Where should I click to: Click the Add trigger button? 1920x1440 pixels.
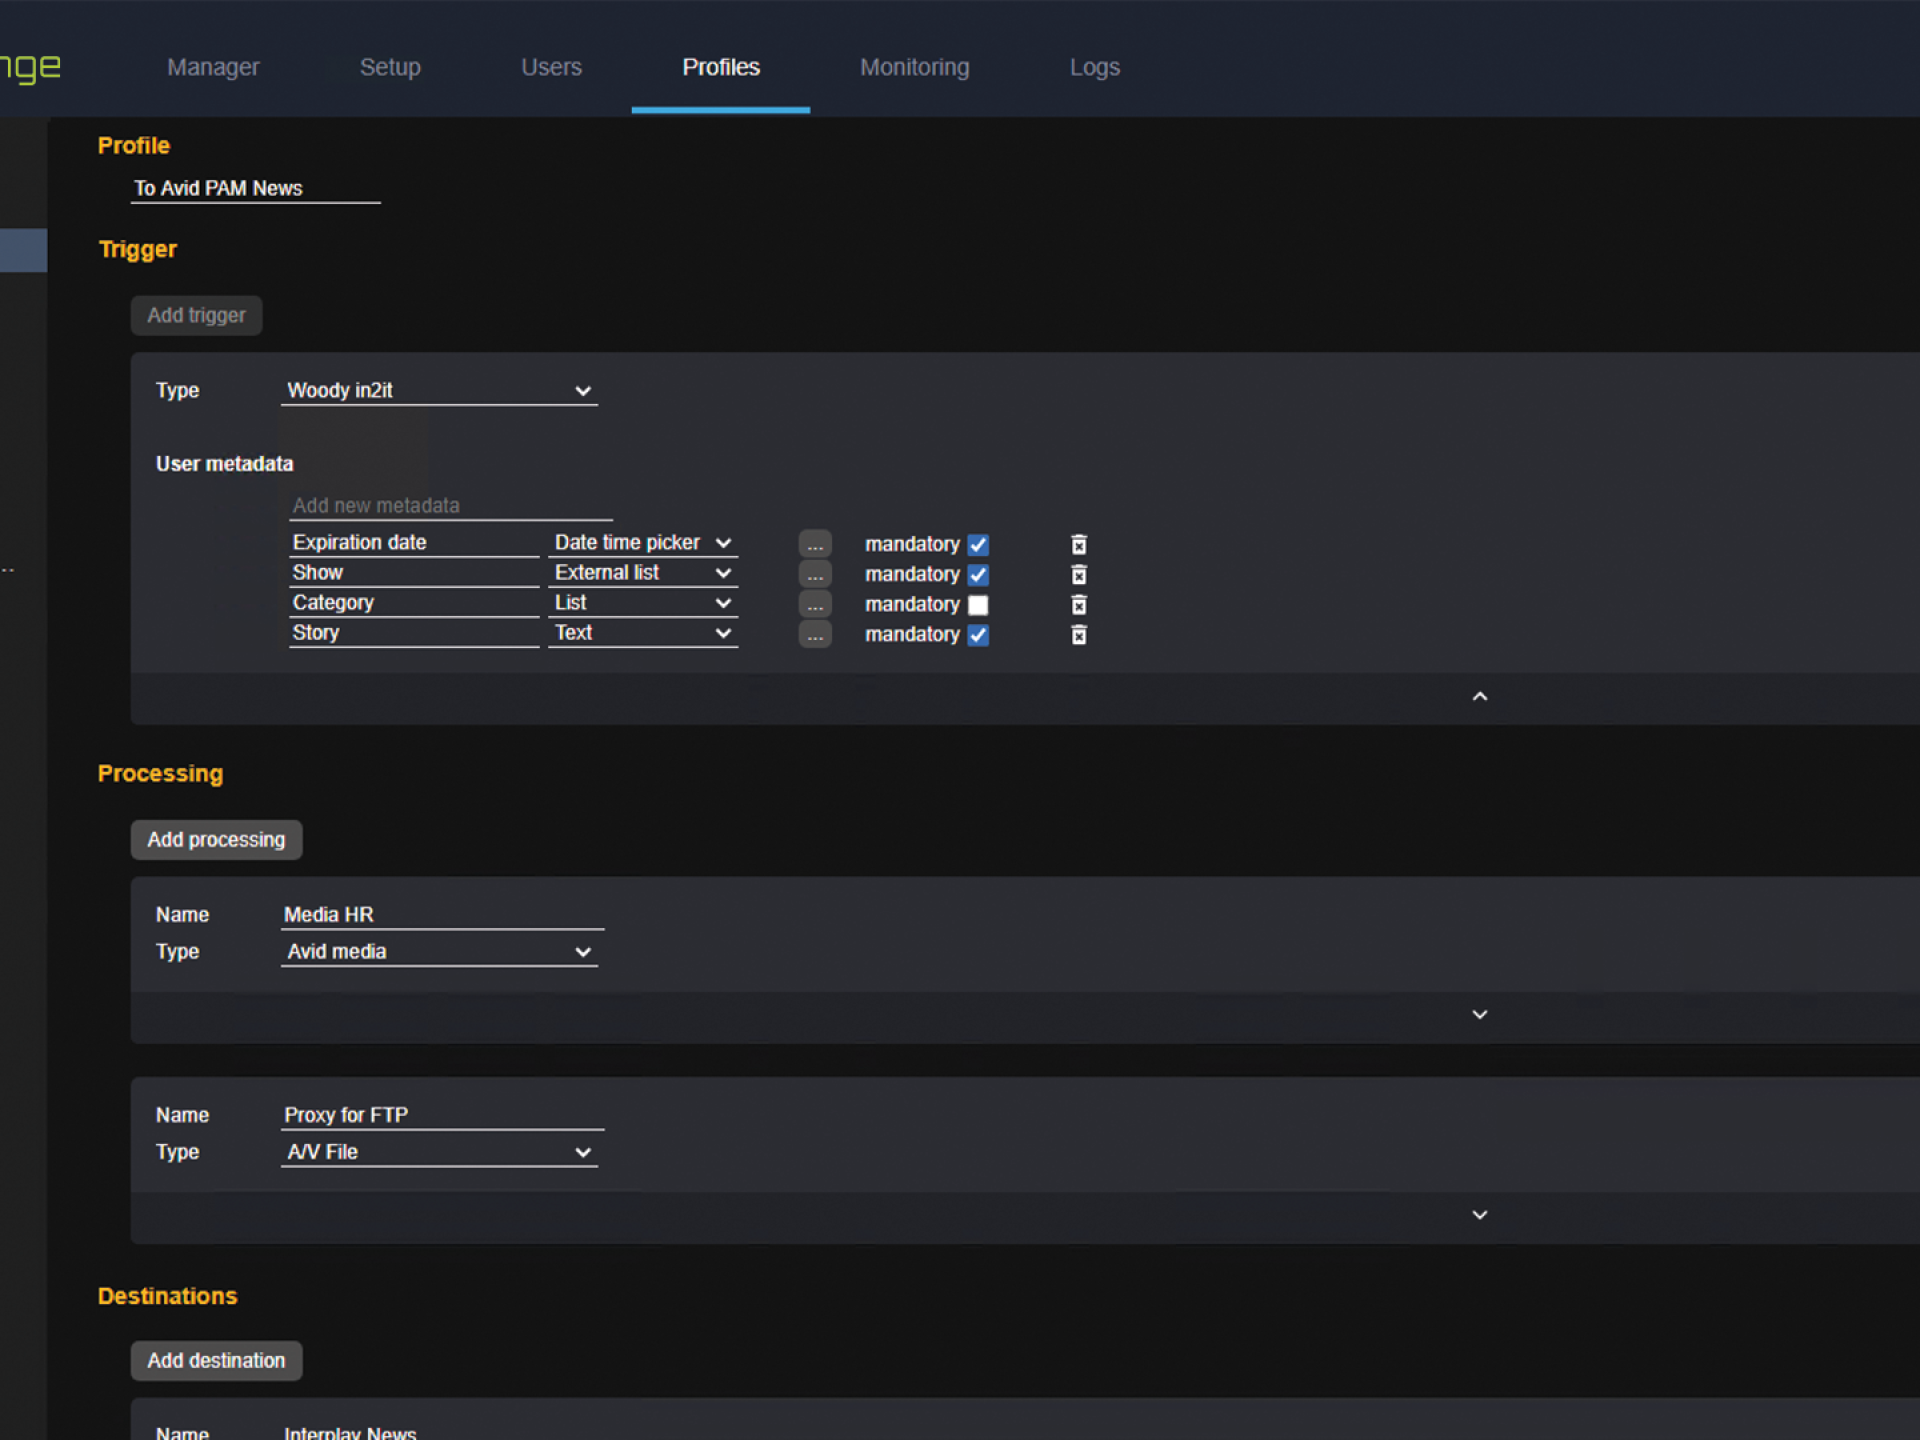196,315
